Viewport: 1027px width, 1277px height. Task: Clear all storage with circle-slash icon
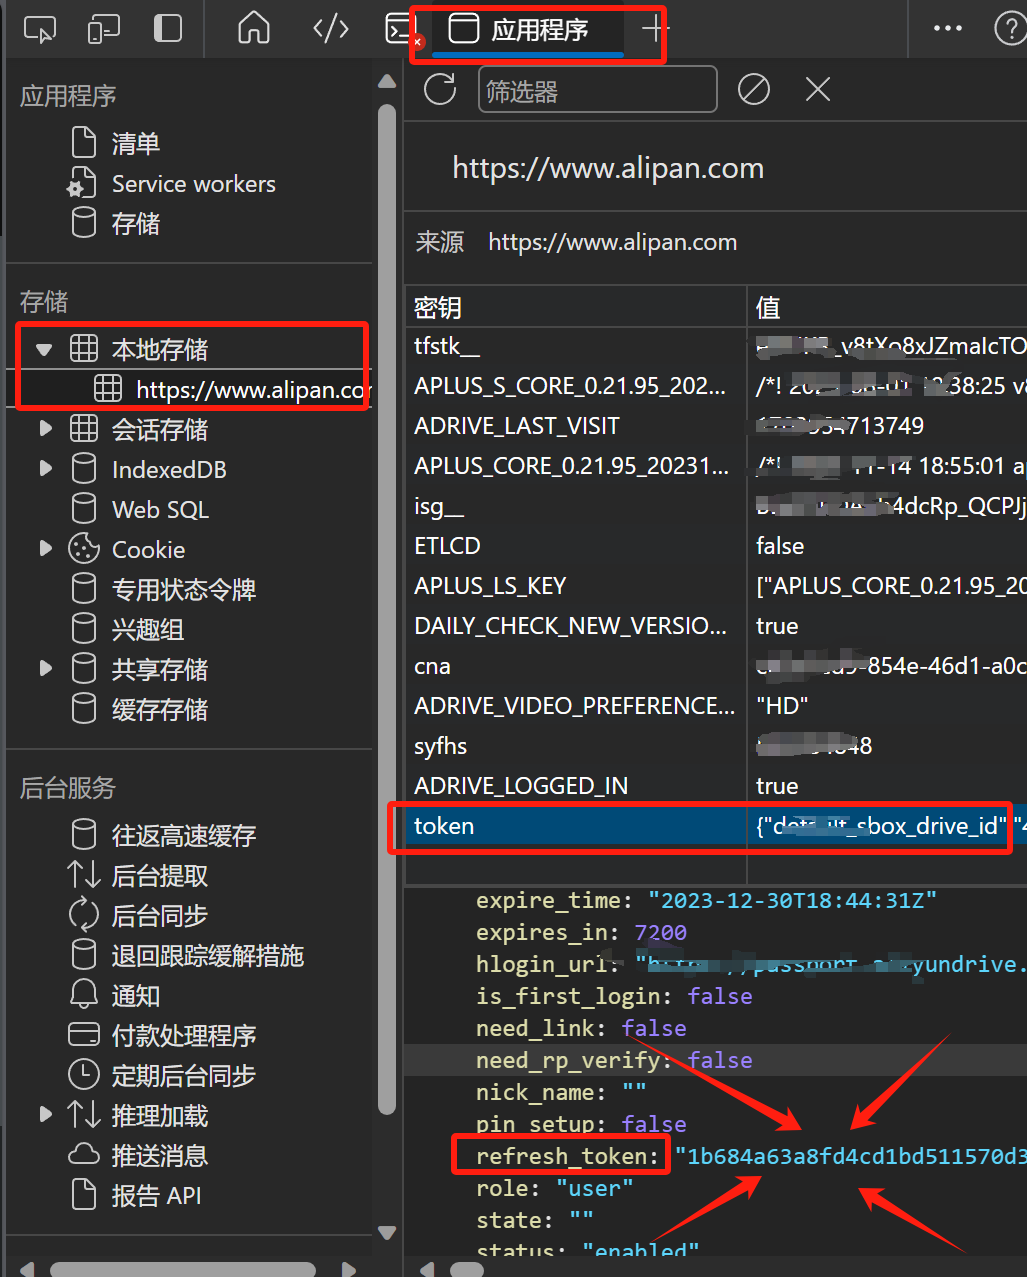pyautogui.click(x=754, y=90)
